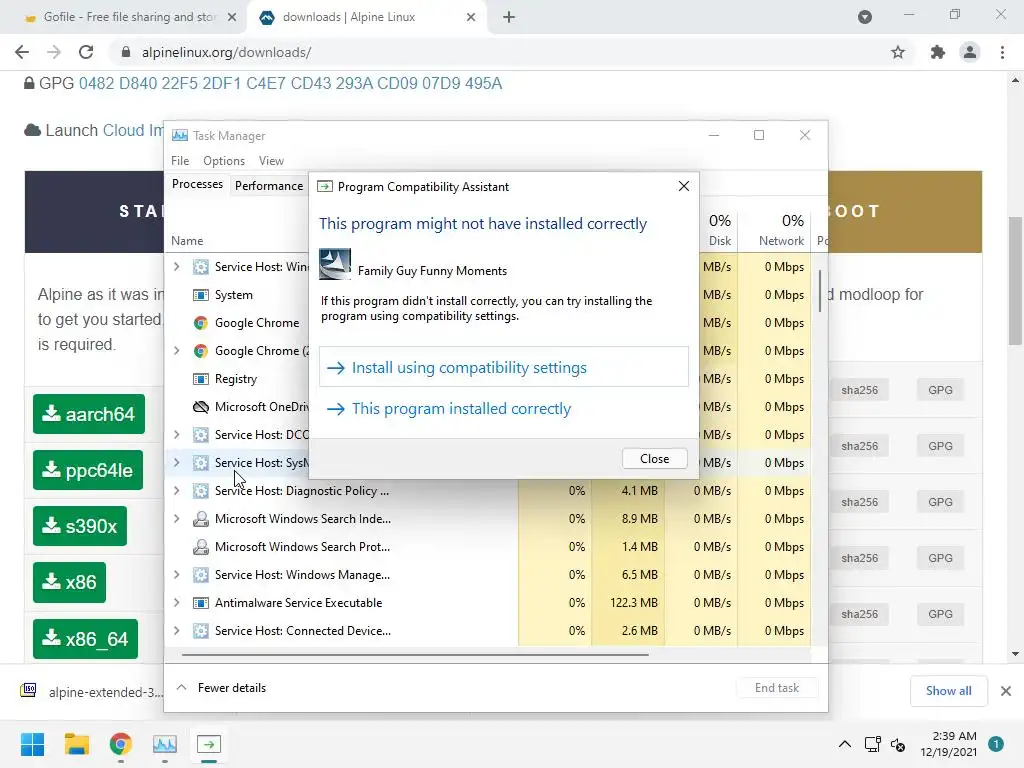
Task: Open Options menu in Task Manager
Action: pos(224,161)
